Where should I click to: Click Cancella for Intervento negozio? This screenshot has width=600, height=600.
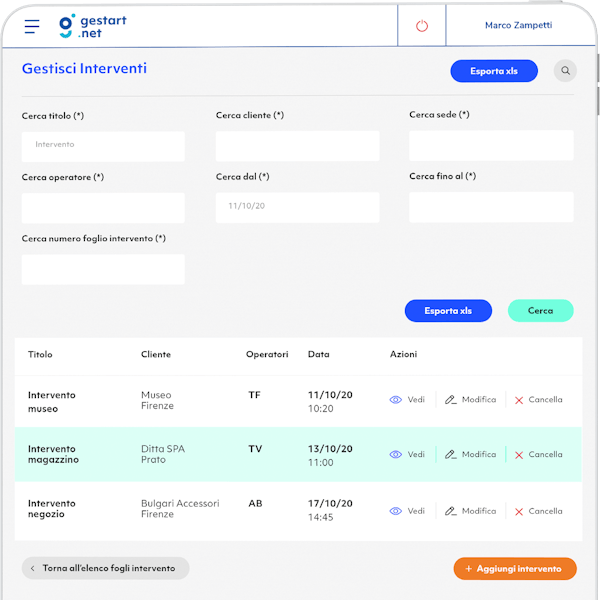point(545,511)
